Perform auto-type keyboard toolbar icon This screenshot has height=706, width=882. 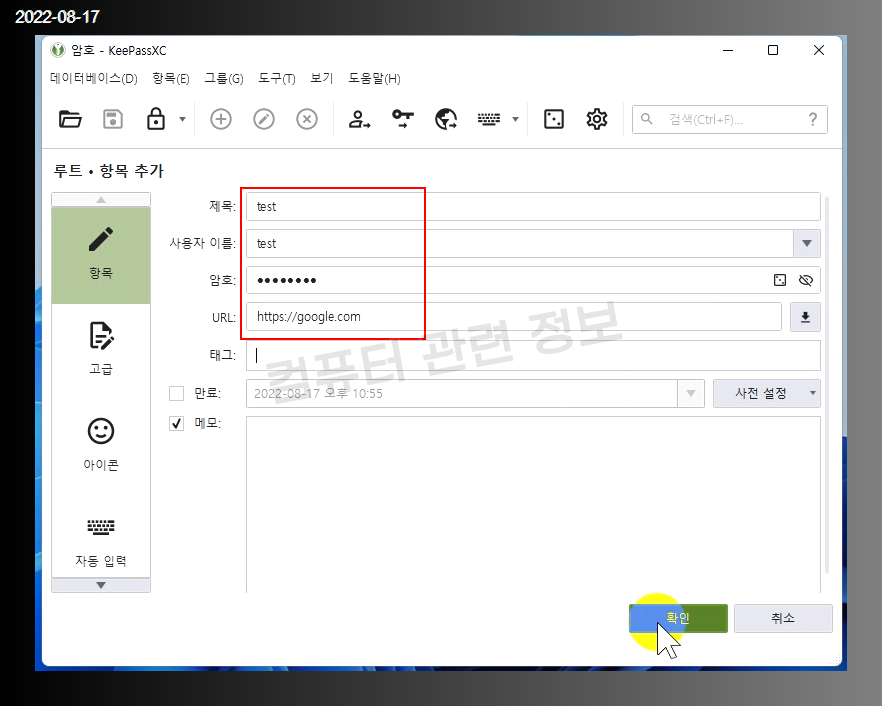pyautogui.click(x=489, y=119)
